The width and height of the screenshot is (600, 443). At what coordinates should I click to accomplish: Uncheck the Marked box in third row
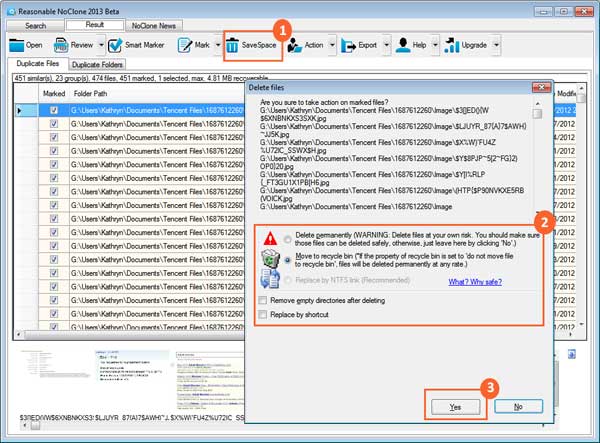point(54,137)
